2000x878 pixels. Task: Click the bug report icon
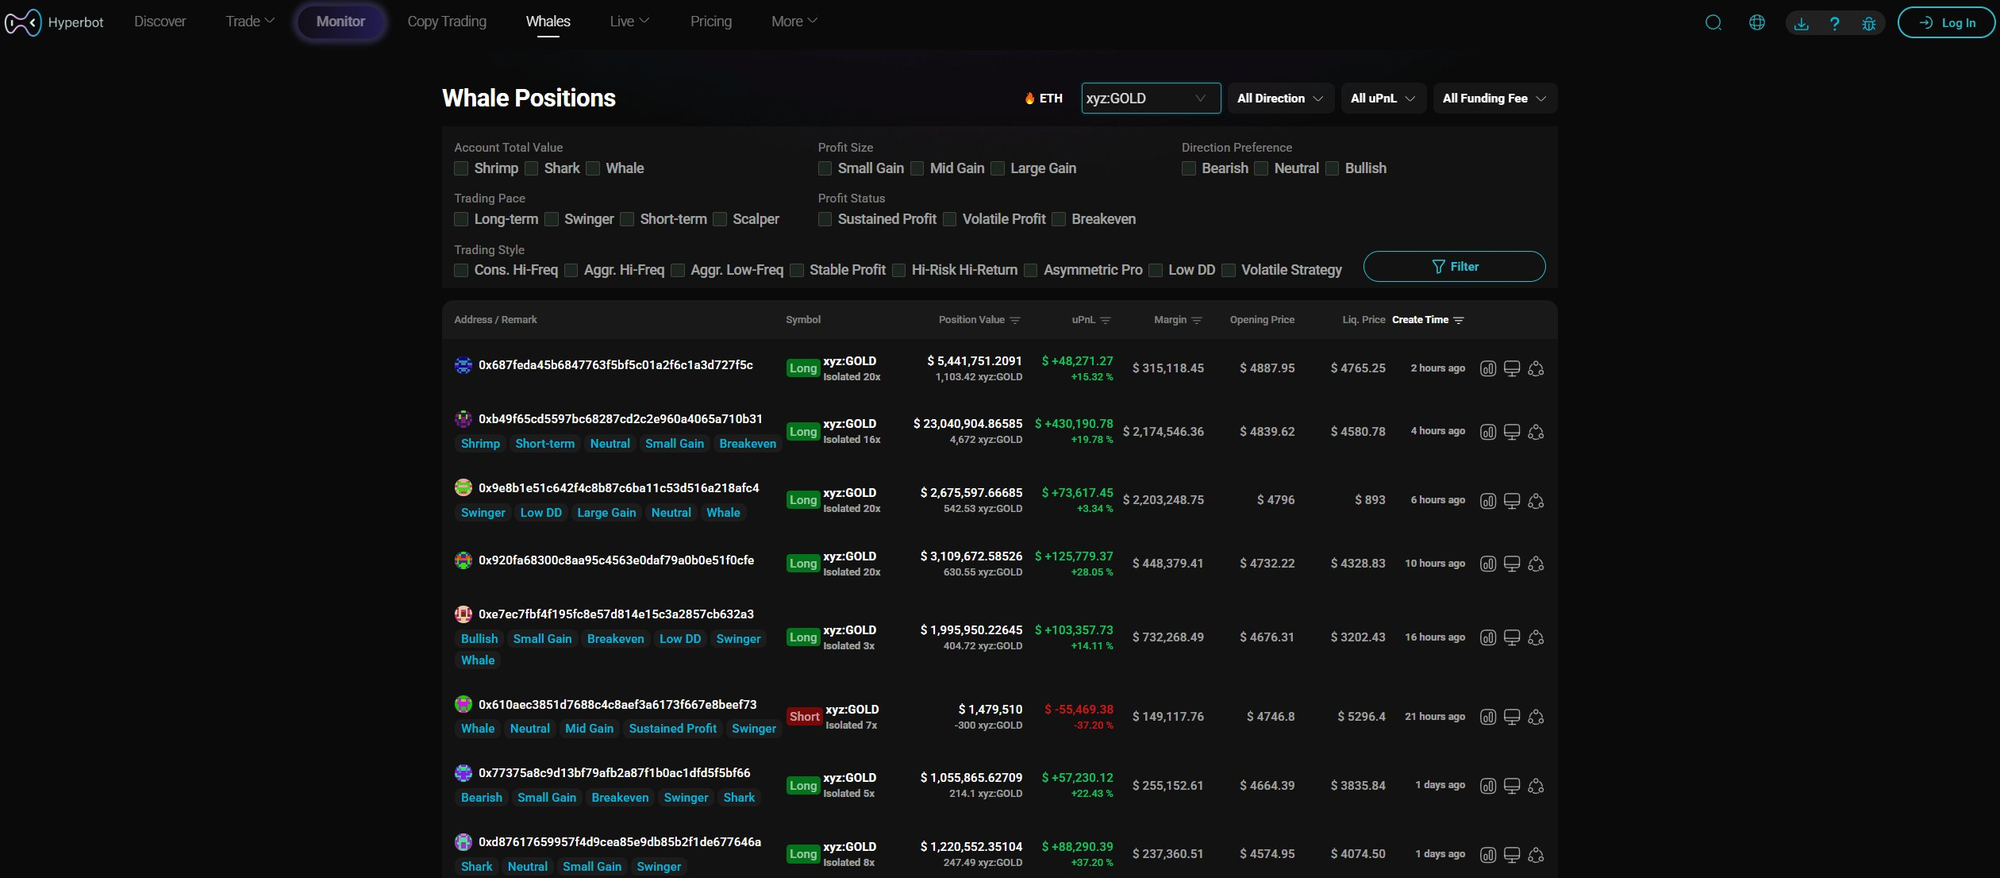(1868, 23)
